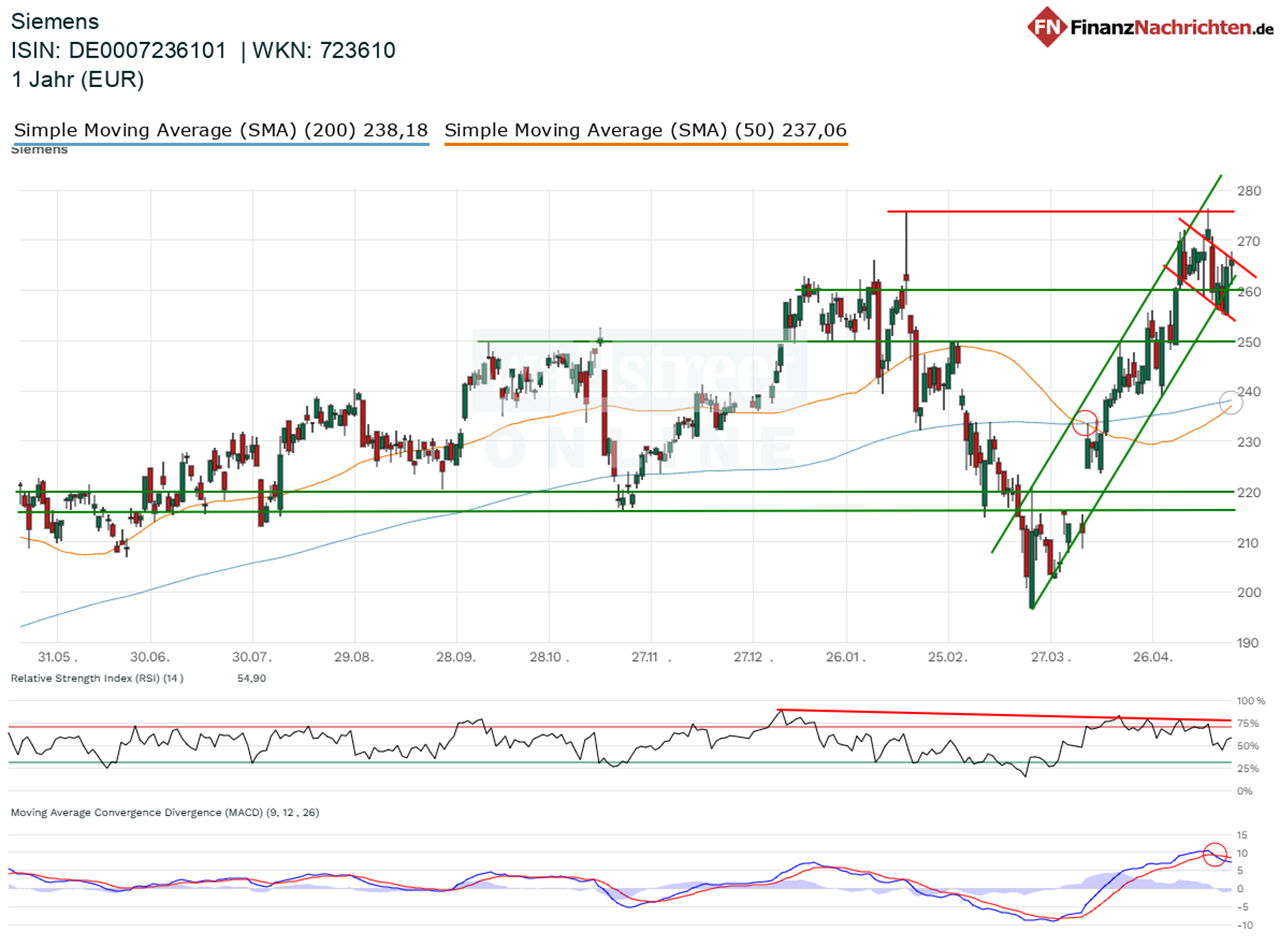Image resolution: width=1280 pixels, height=940 pixels.
Task: Click the 240 price axis label
Action: 1251,392
